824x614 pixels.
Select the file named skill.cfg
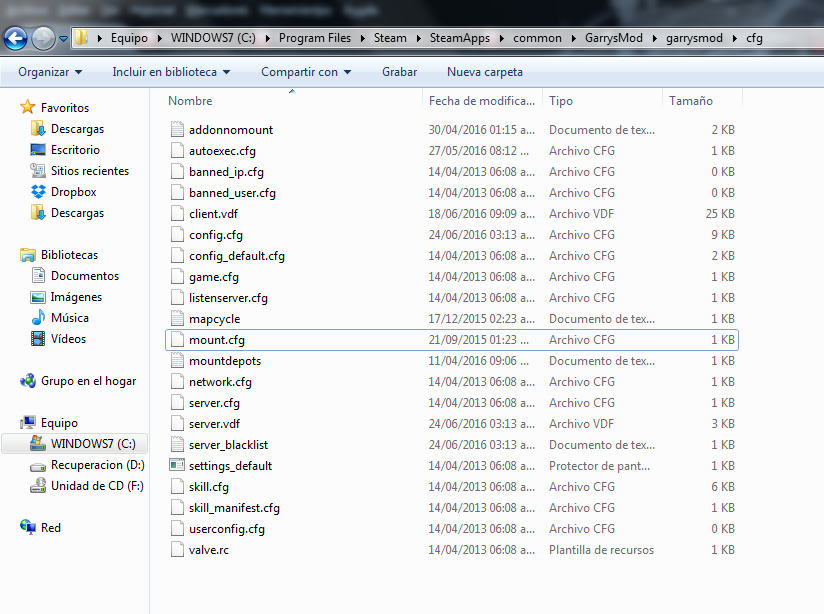tap(209, 487)
